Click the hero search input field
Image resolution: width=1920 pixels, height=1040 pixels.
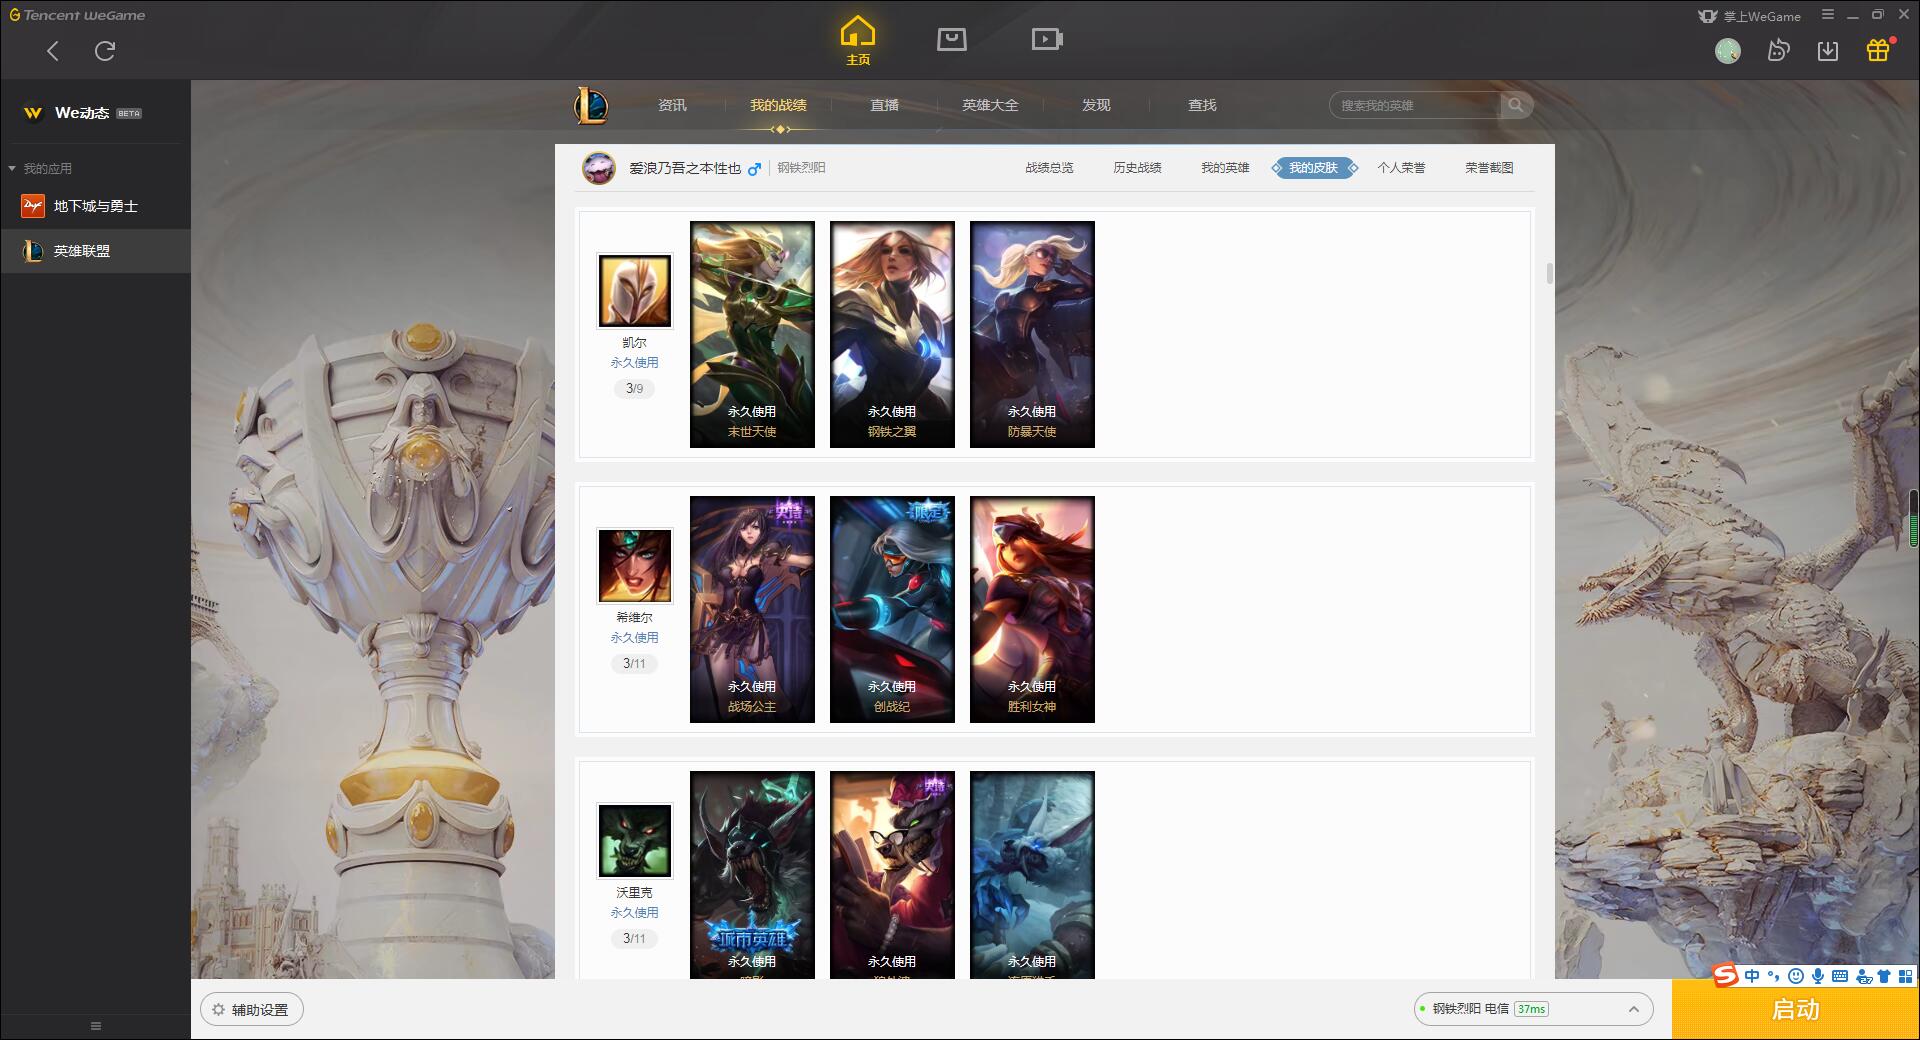(1415, 105)
